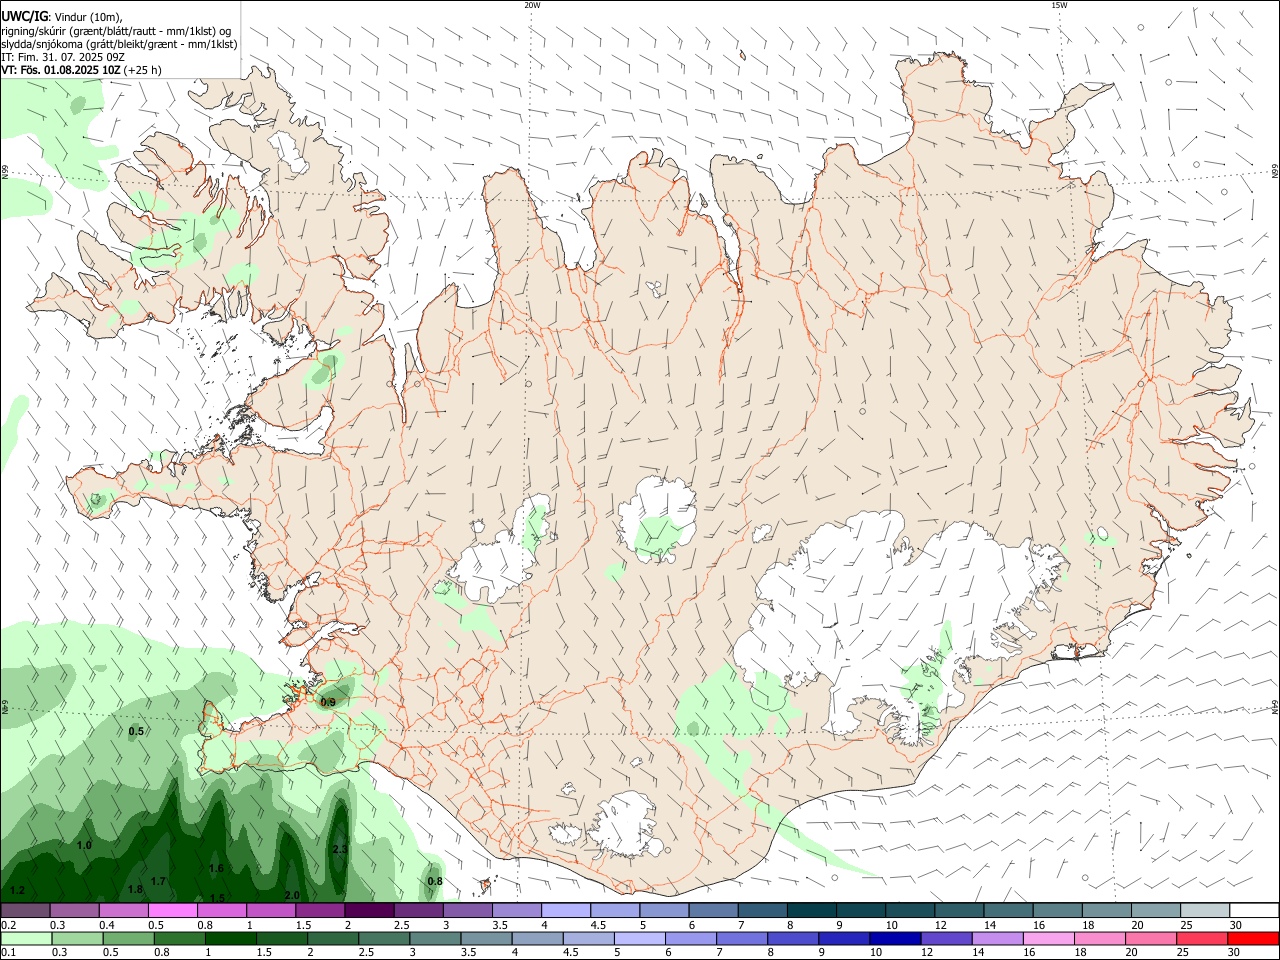The height and width of the screenshot is (960, 1280).
Task: Click the 2.0 value label on the map
Action: pos(292,895)
